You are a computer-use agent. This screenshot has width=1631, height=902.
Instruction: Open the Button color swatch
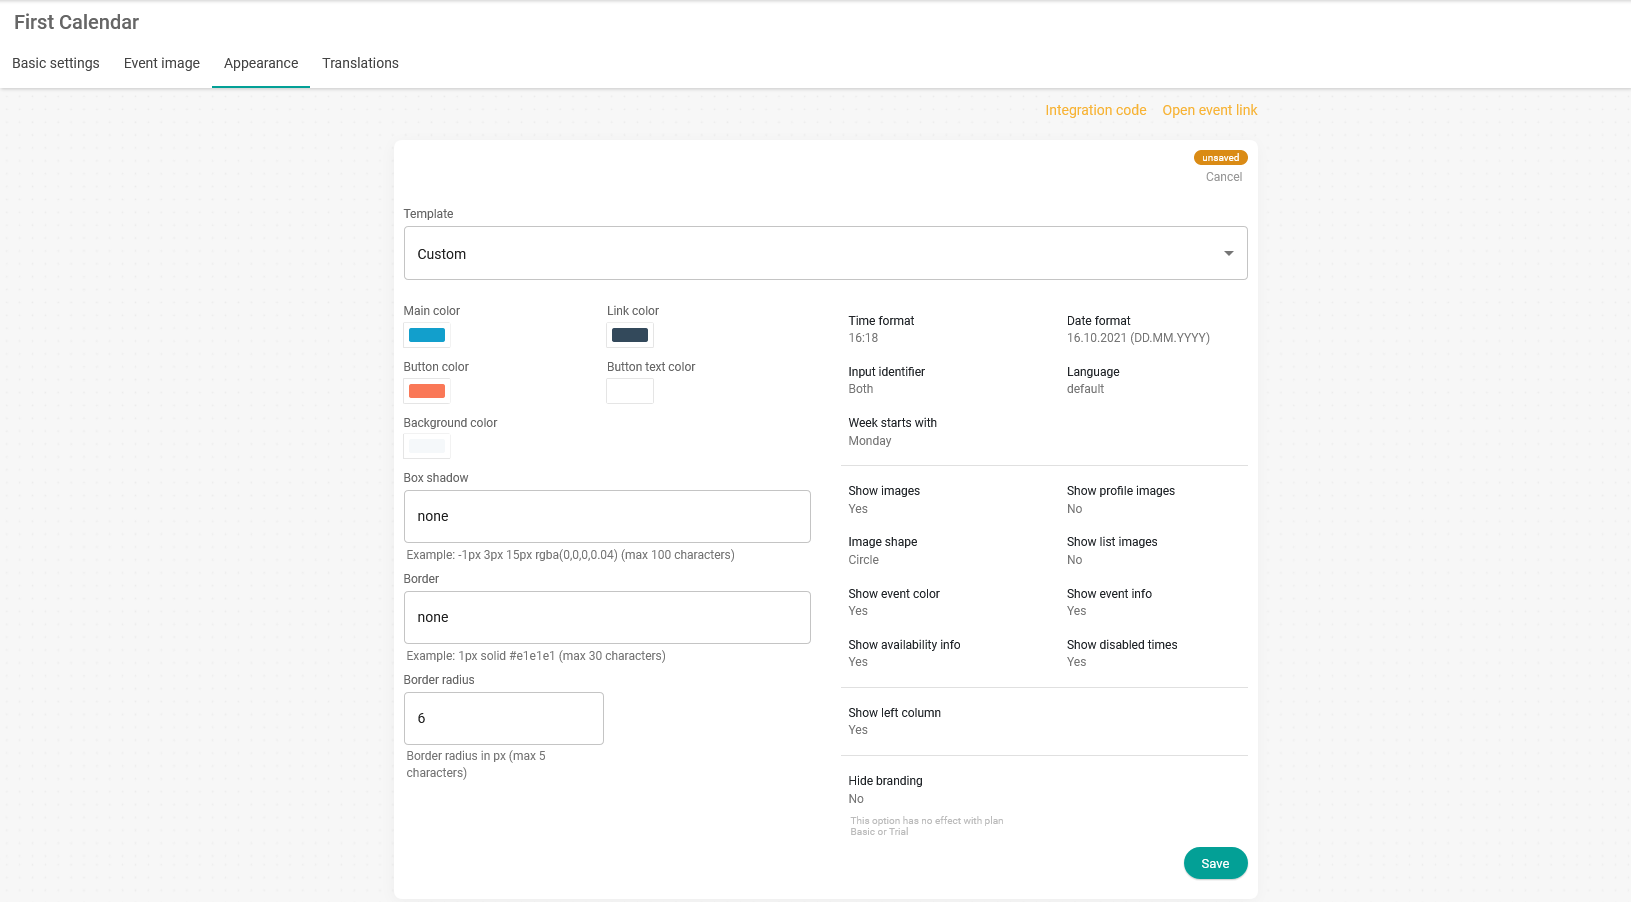(x=427, y=391)
